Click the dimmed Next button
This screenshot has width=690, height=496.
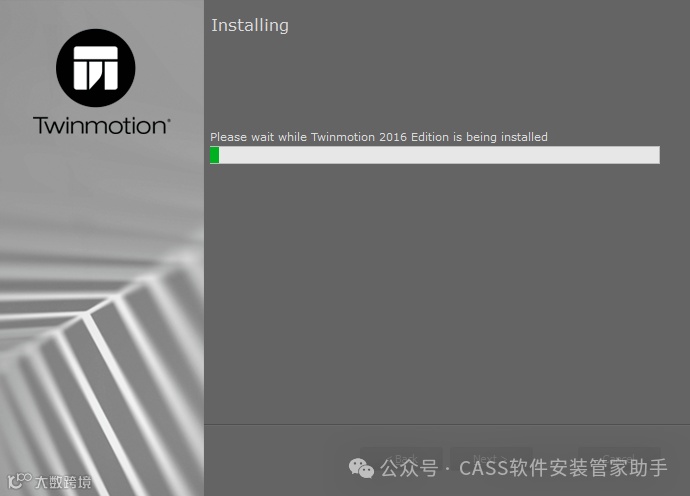491,459
